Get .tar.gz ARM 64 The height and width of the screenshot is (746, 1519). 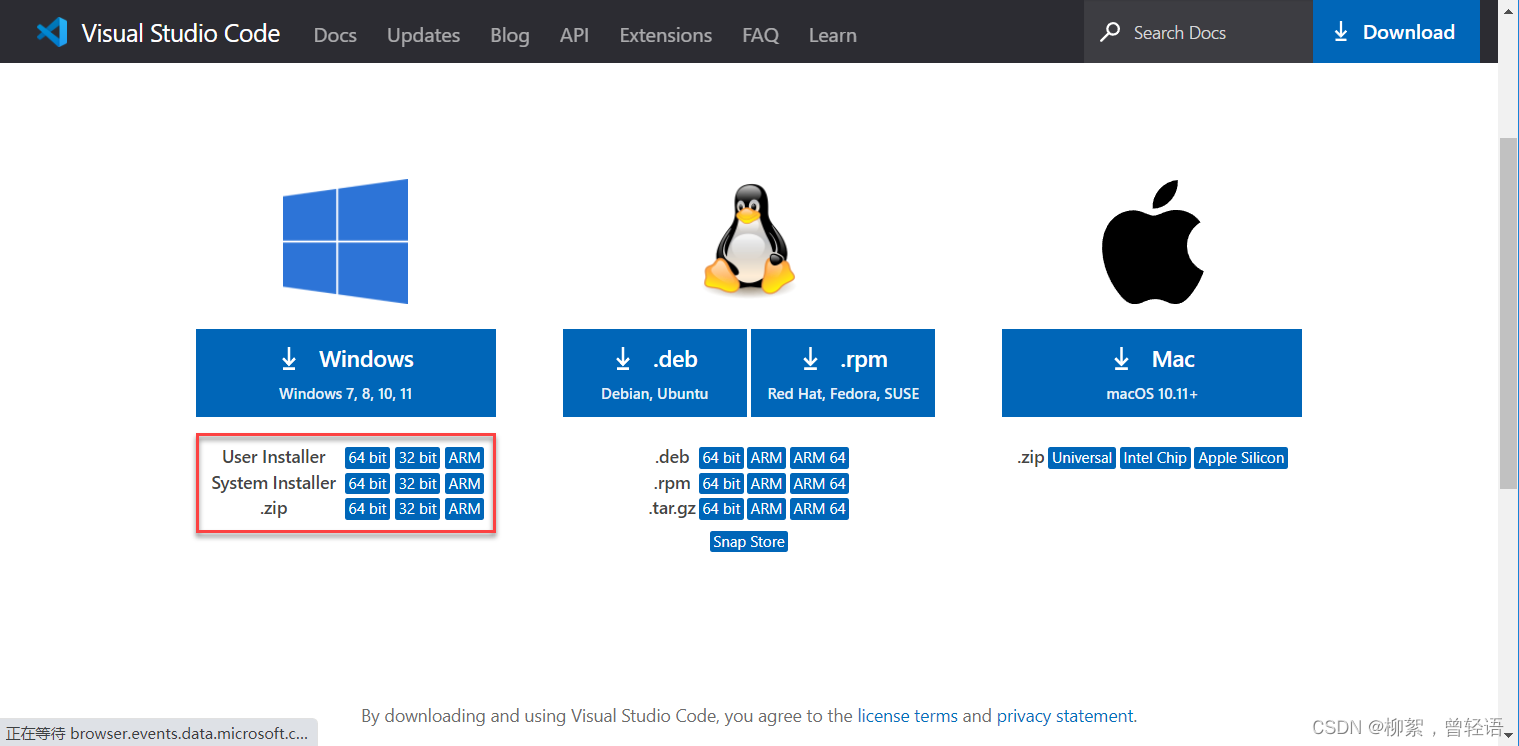(820, 509)
